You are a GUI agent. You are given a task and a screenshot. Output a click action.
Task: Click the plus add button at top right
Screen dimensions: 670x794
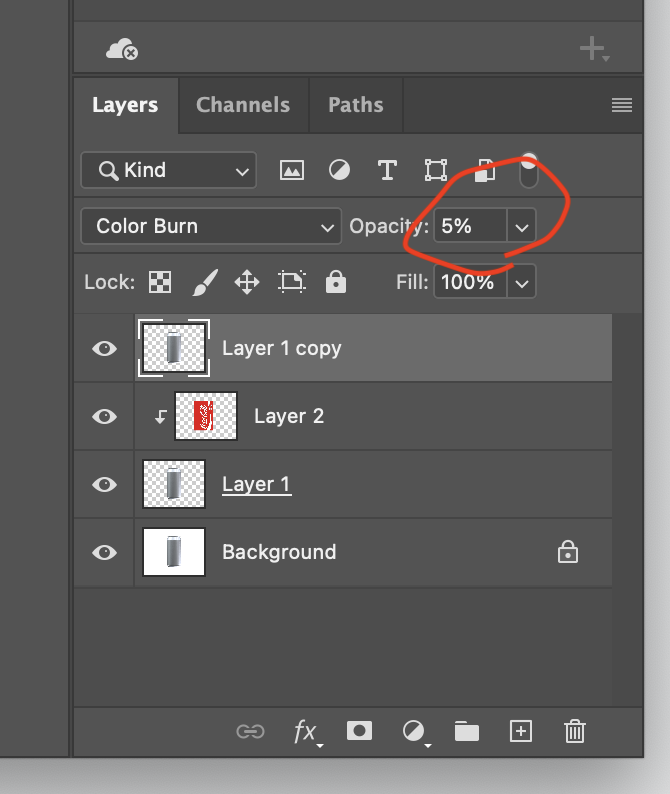pos(594,49)
